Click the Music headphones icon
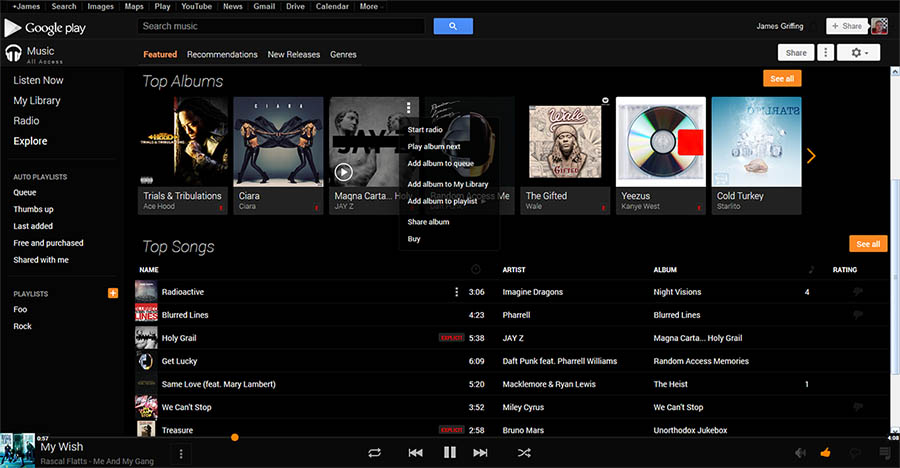900x468 pixels. click(x=13, y=53)
